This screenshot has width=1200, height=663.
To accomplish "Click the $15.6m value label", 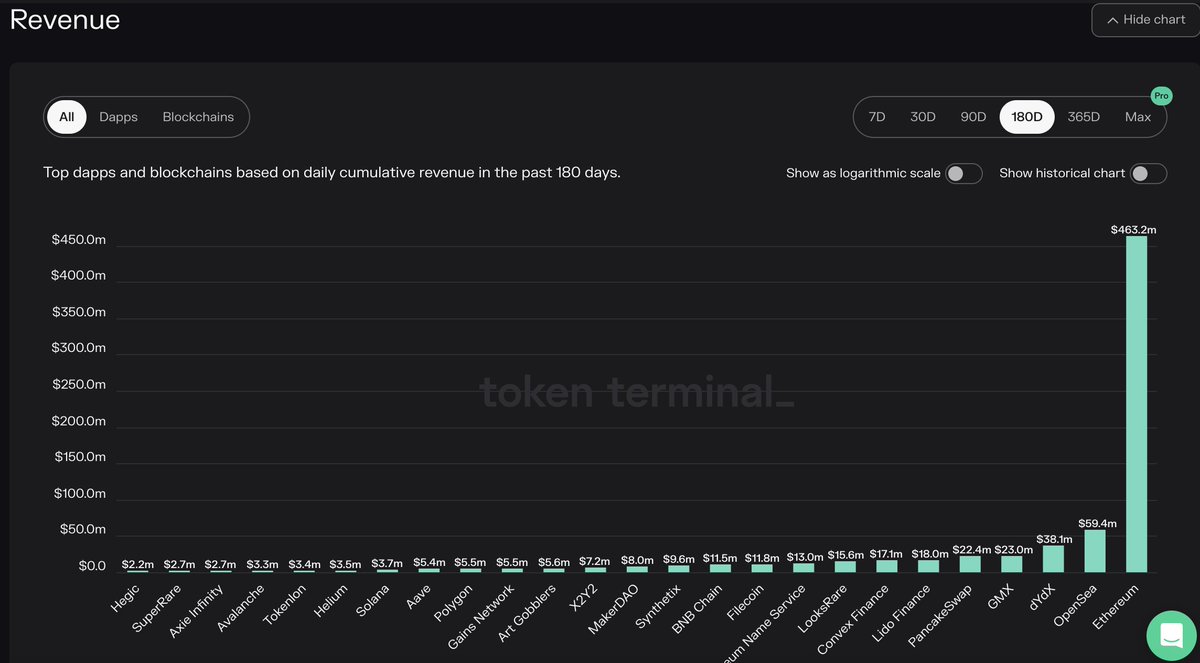I will click(845, 554).
